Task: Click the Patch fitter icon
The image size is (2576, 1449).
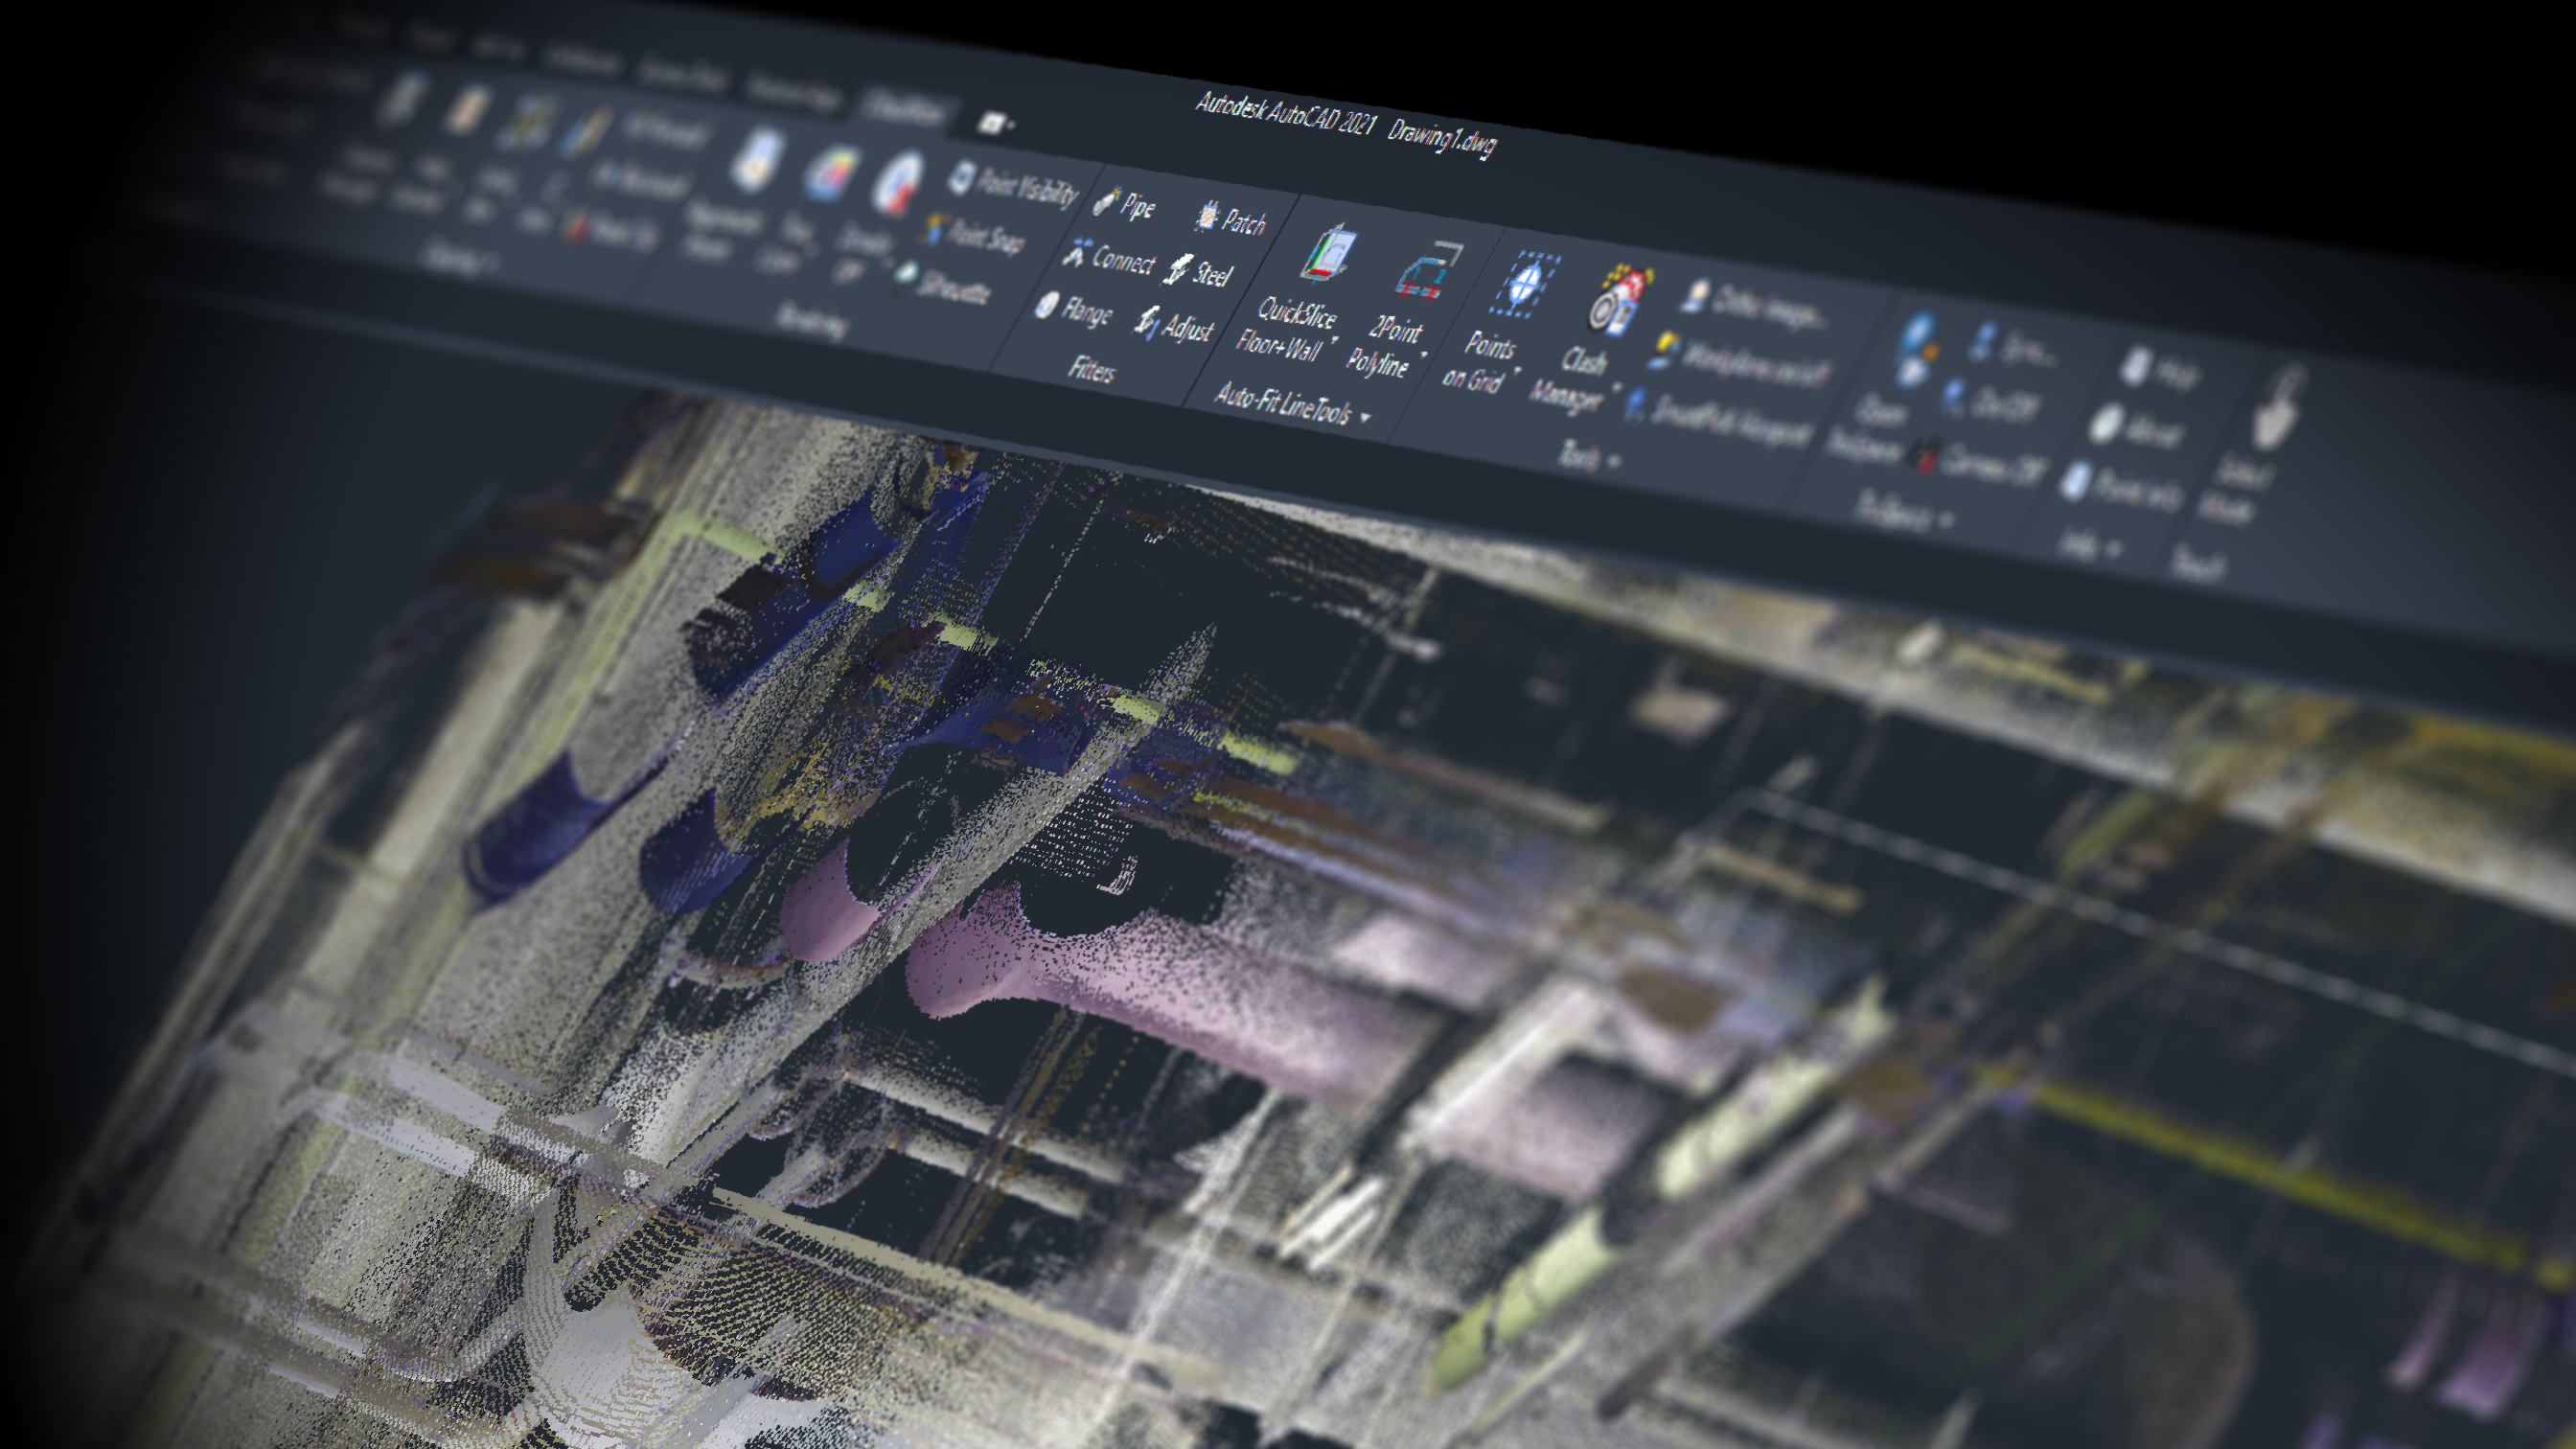Action: point(1208,217)
